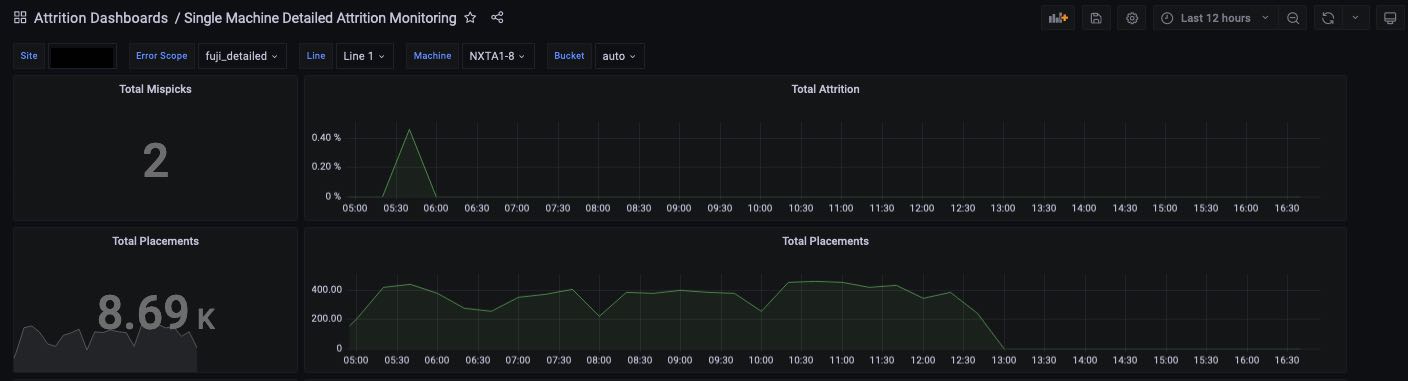Go to Attrition Dashboards folder link
1408x381 pixels.
pos(100,18)
